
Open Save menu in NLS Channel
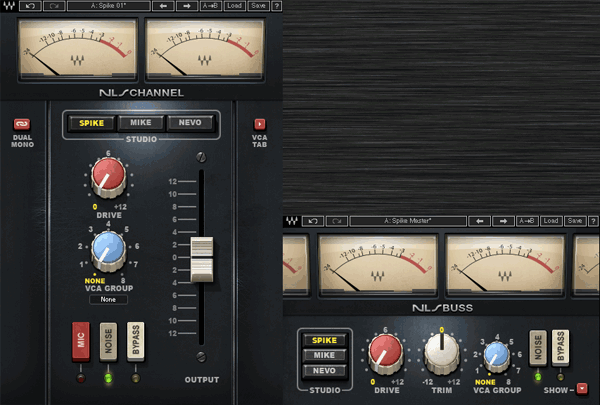(x=258, y=6)
